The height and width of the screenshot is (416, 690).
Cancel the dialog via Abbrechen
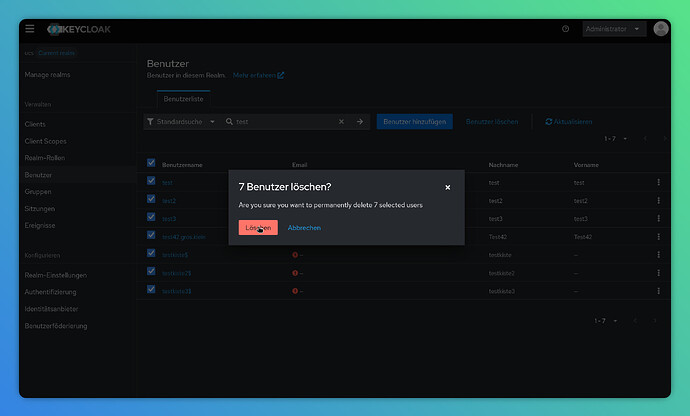point(304,228)
